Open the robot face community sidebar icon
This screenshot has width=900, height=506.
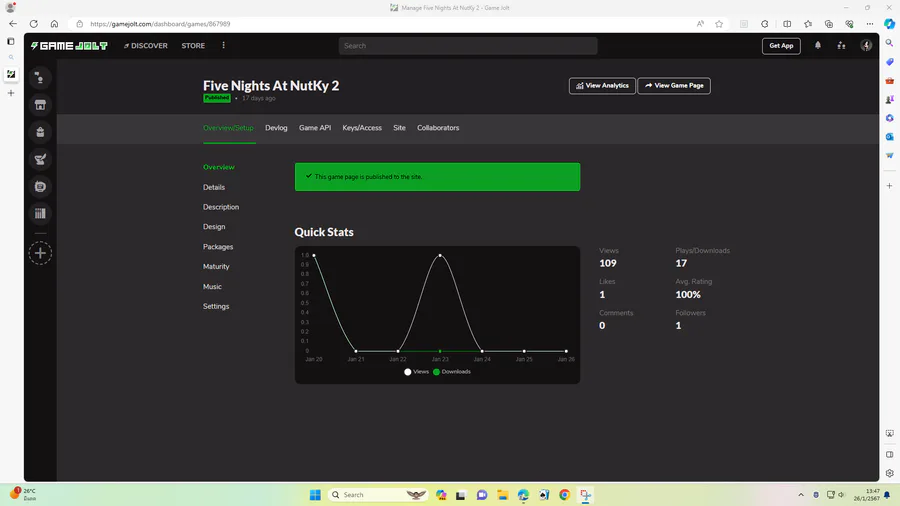click(x=40, y=186)
